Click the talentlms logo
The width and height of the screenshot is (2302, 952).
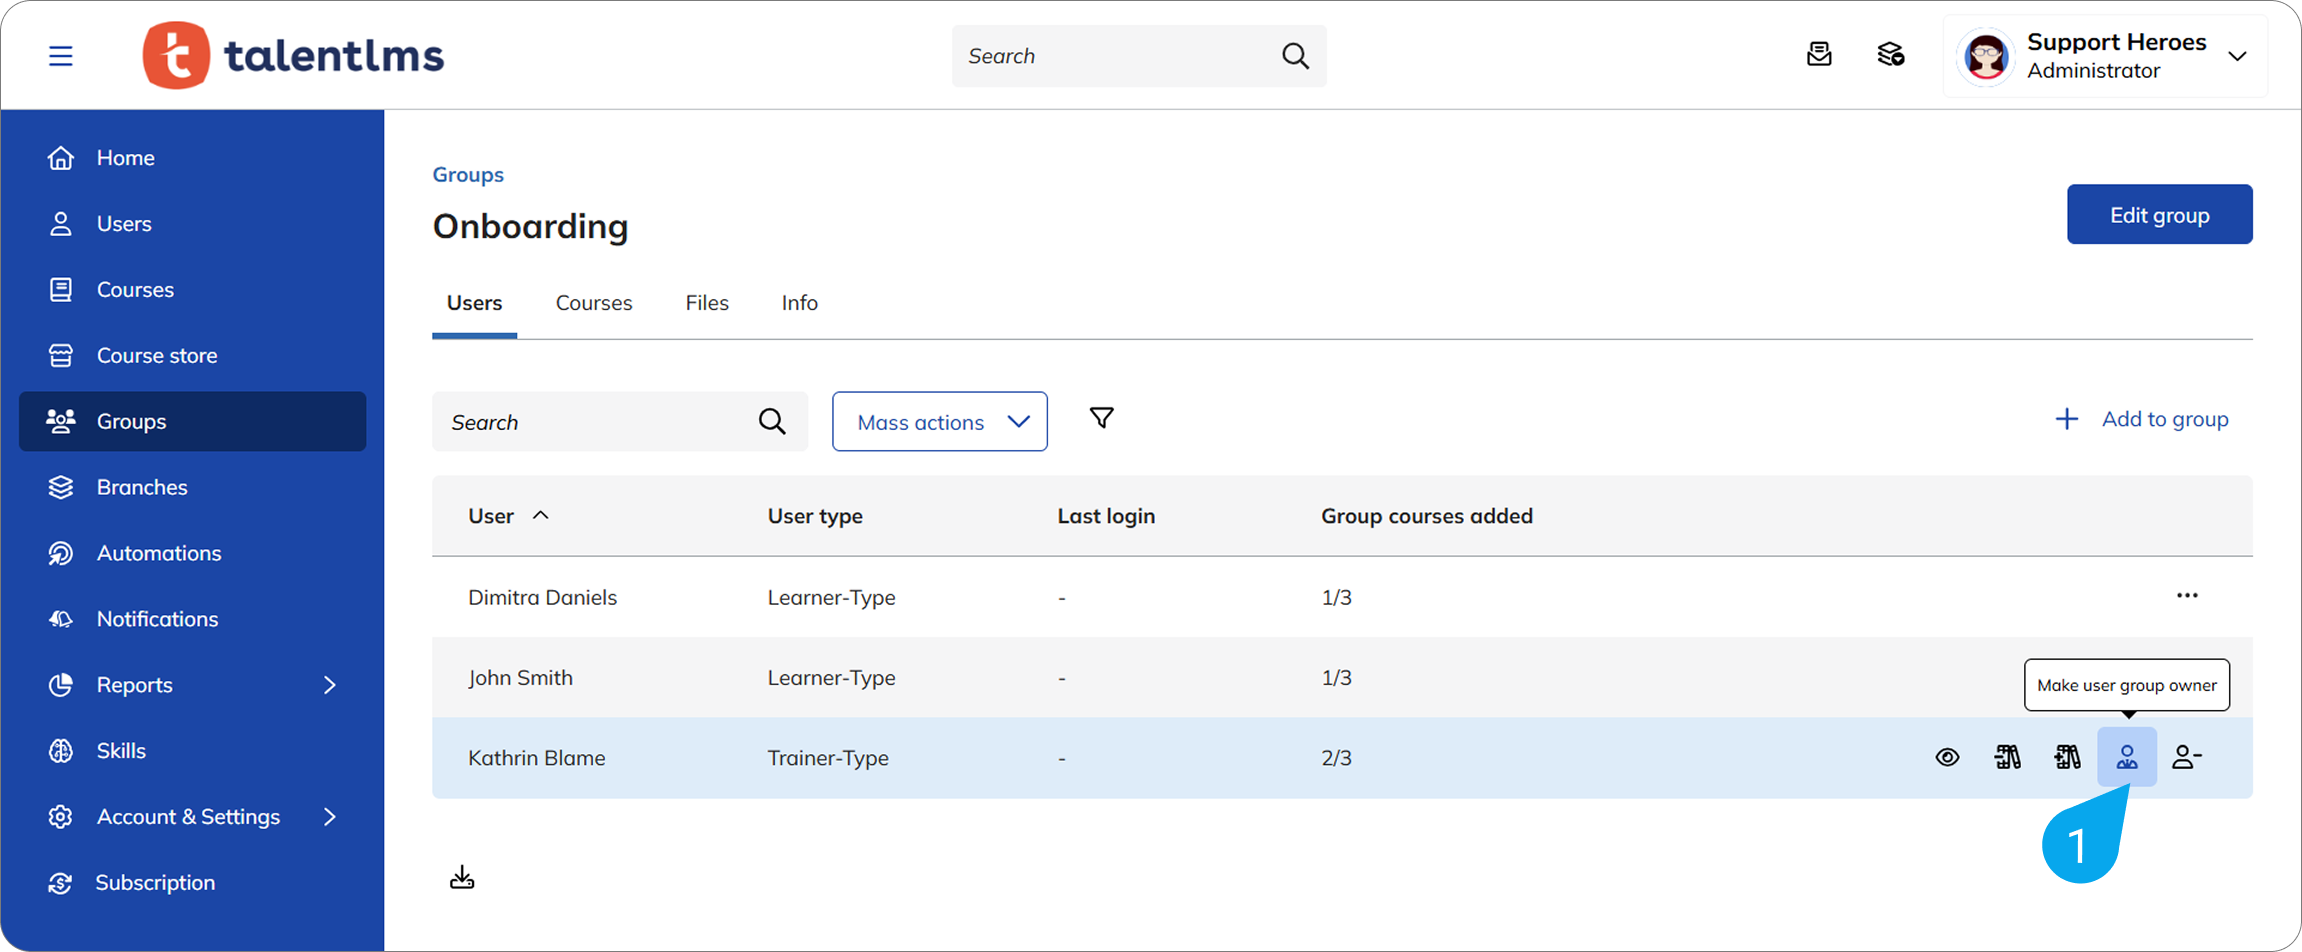tap(294, 56)
